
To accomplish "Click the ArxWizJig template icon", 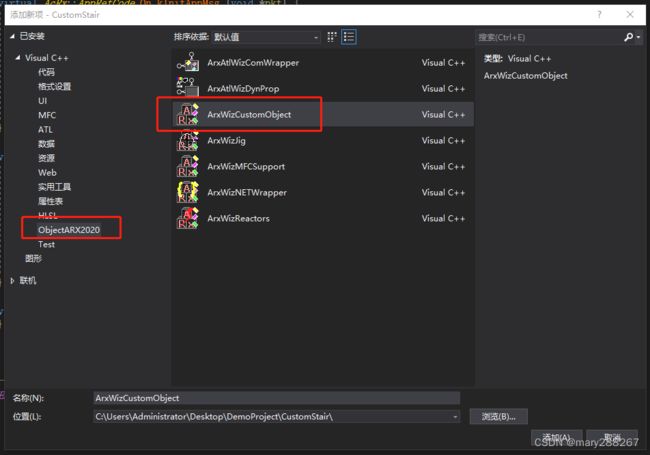I will pyautogui.click(x=188, y=140).
